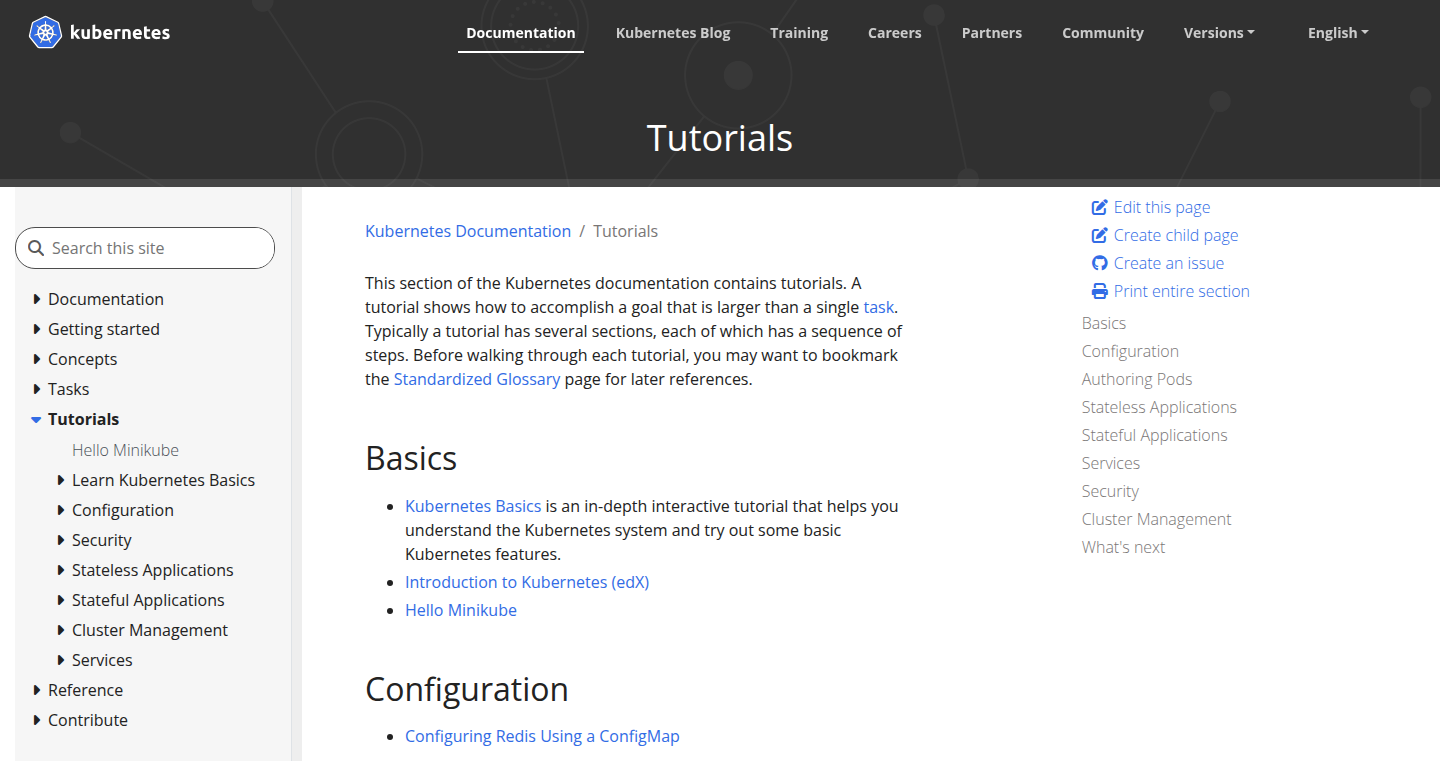
Task: Open the English language dropdown
Action: [x=1338, y=33]
